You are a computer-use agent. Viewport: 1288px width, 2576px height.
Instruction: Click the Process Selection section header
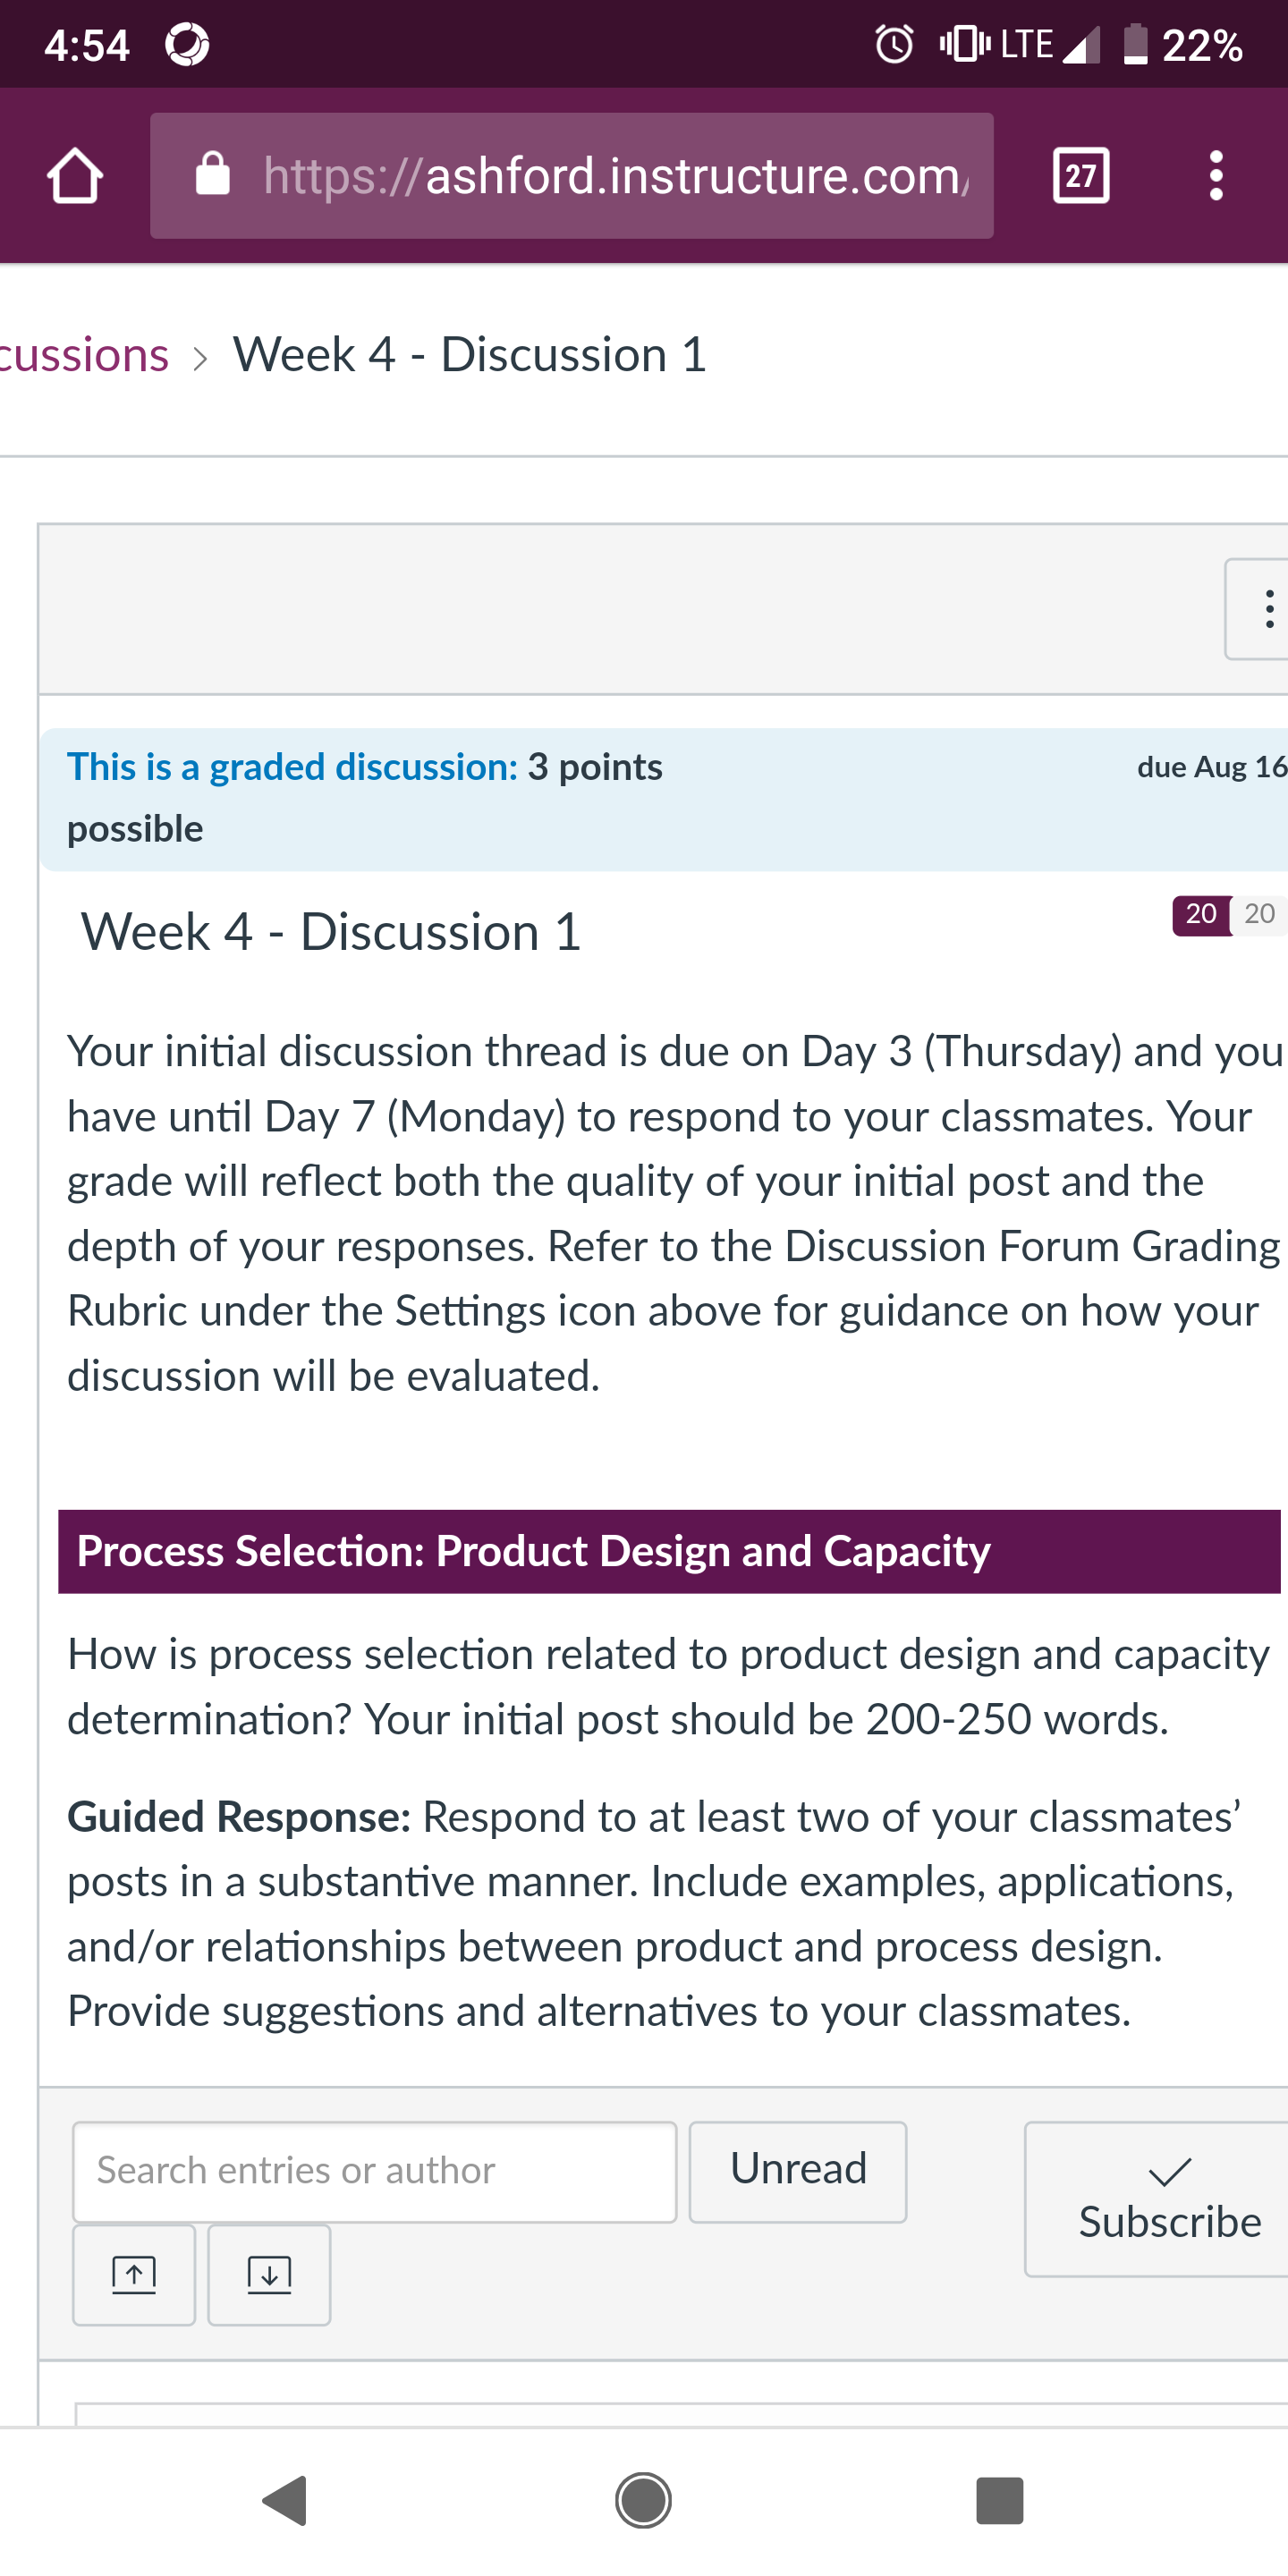[x=669, y=1551]
